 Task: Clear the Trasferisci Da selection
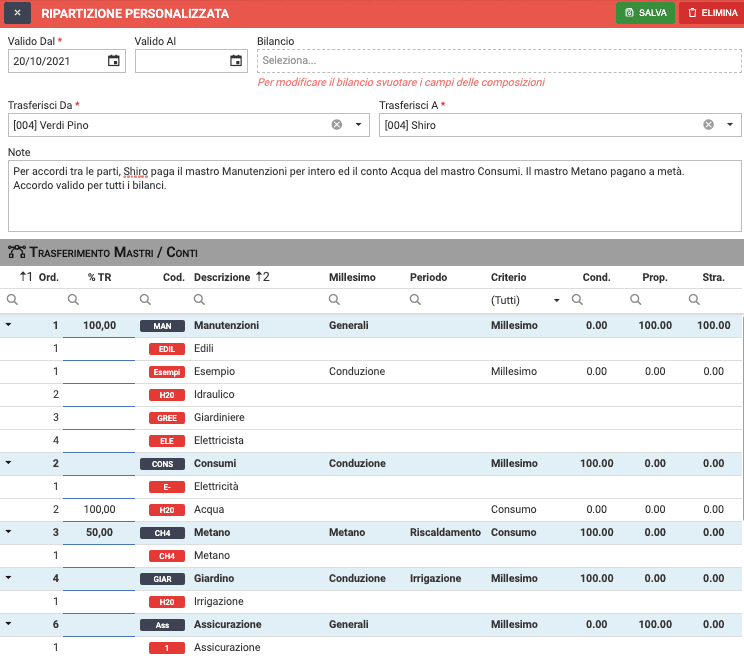(x=337, y=125)
